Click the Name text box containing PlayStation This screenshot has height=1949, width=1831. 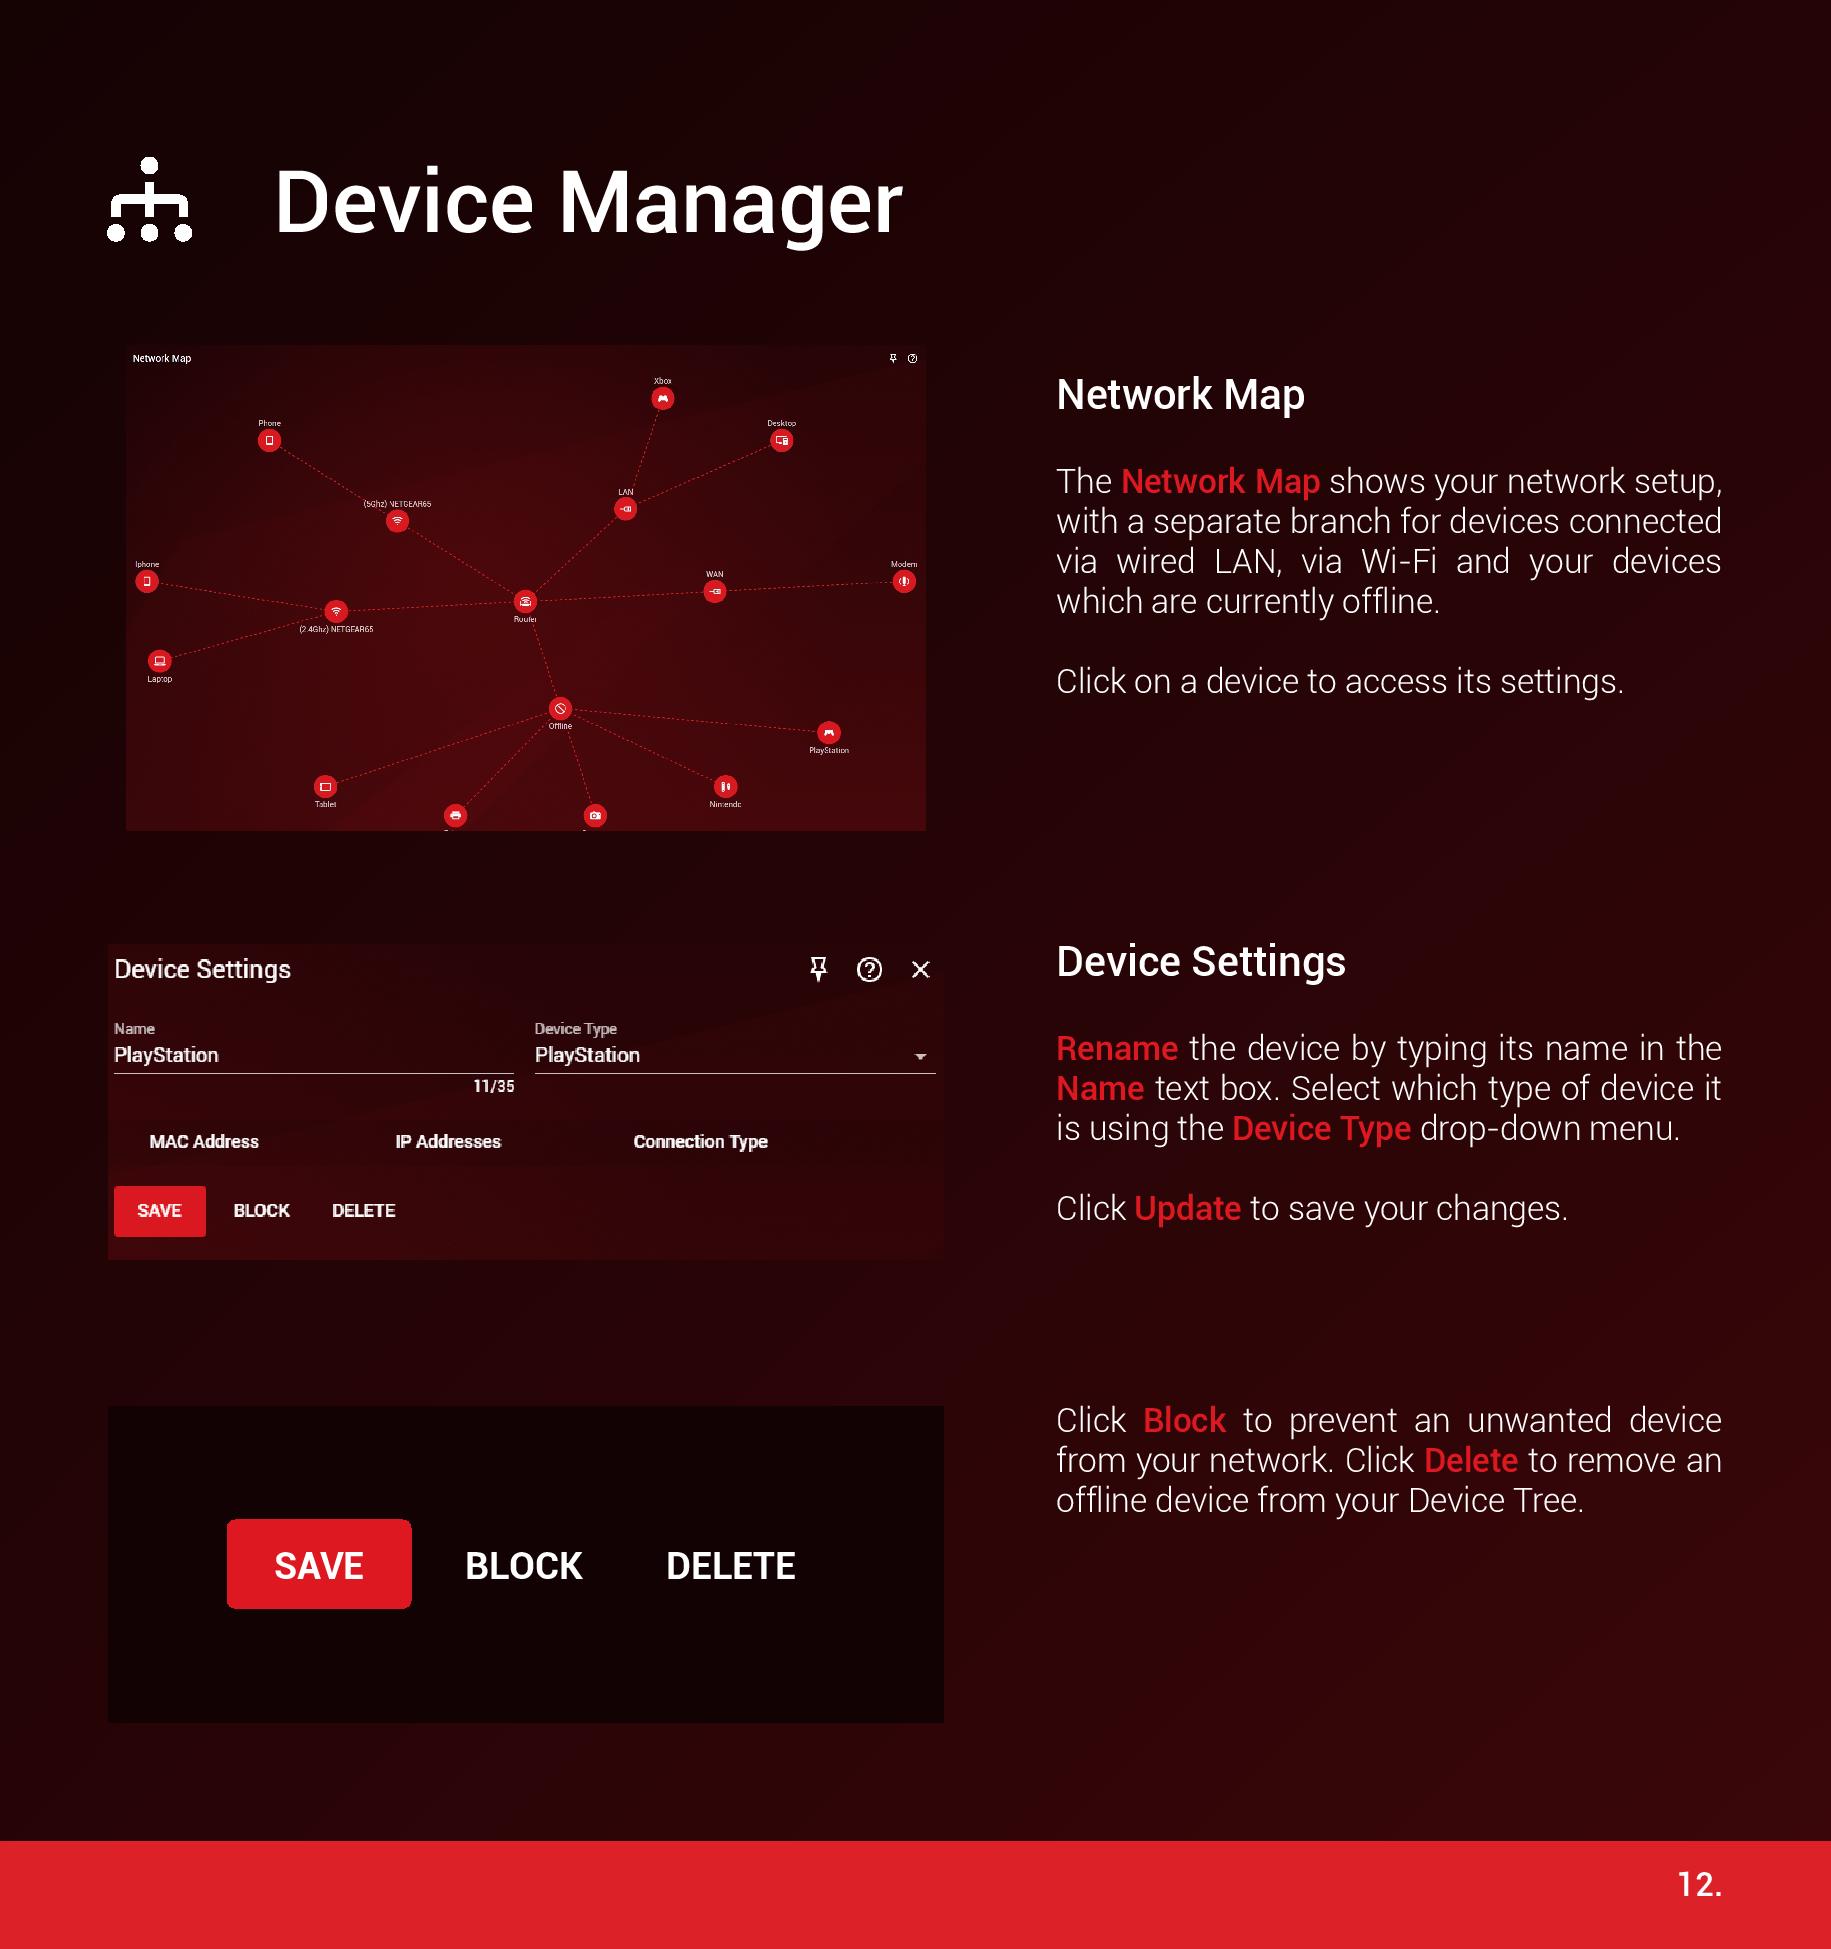(x=313, y=1056)
